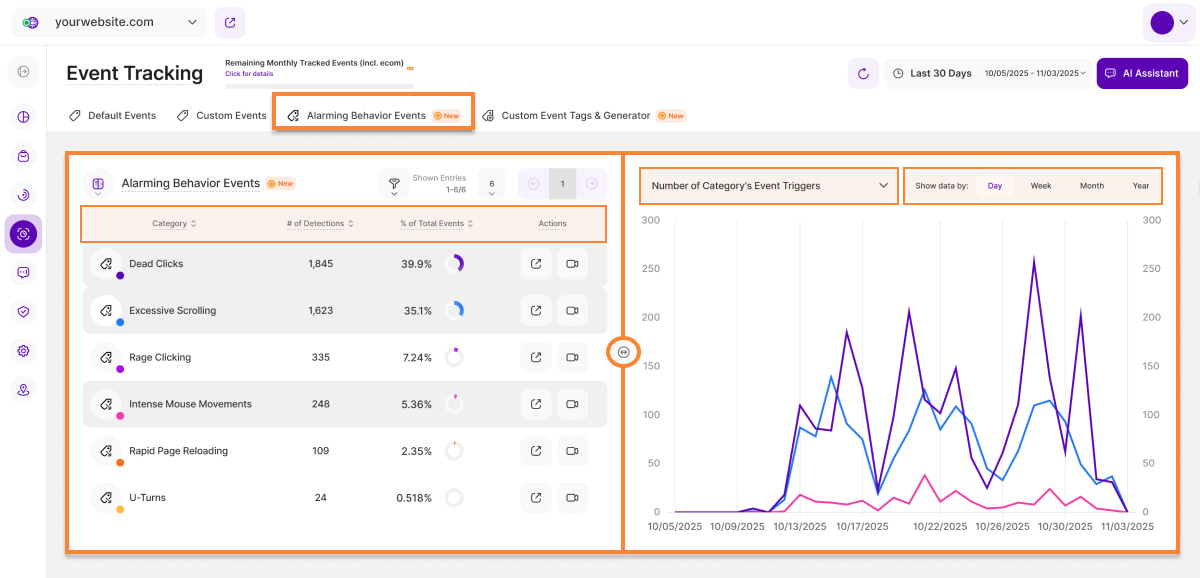The width and height of the screenshot is (1200, 578).
Task: Click the Dead Clicks percentage donut
Action: click(x=454, y=264)
